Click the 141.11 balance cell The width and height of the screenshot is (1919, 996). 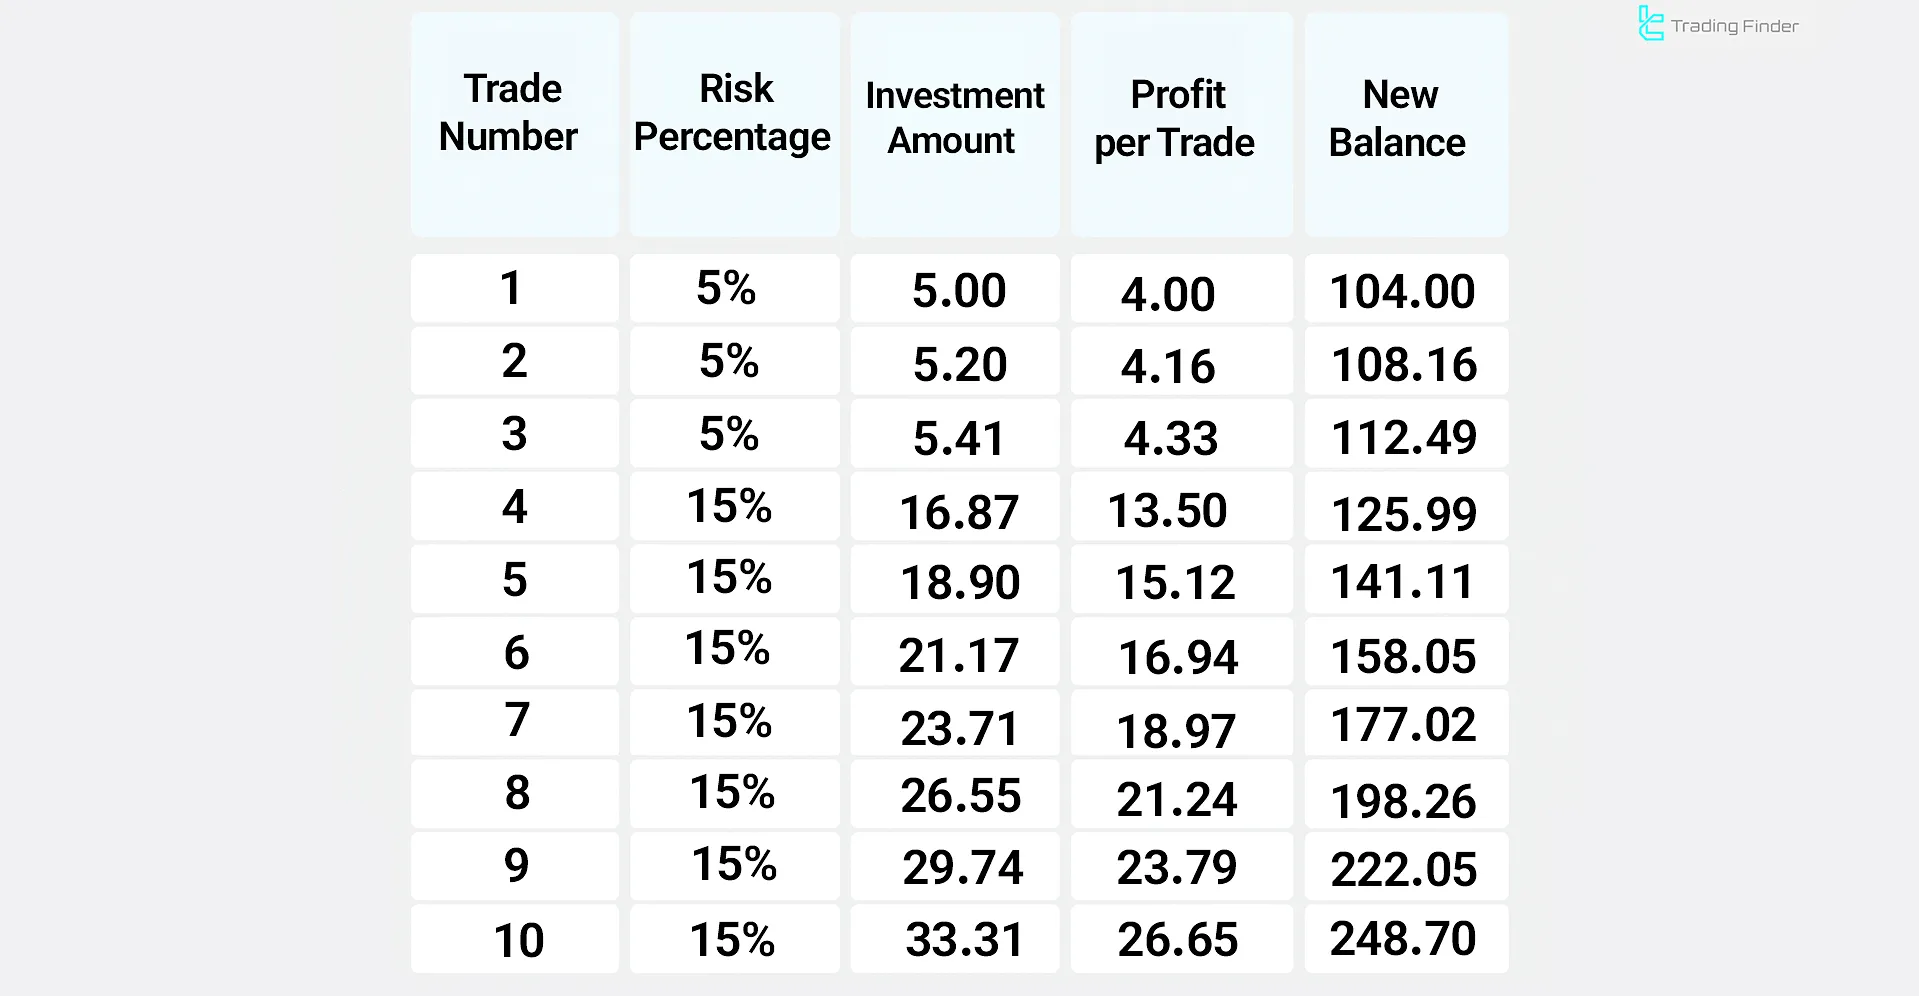(1403, 581)
